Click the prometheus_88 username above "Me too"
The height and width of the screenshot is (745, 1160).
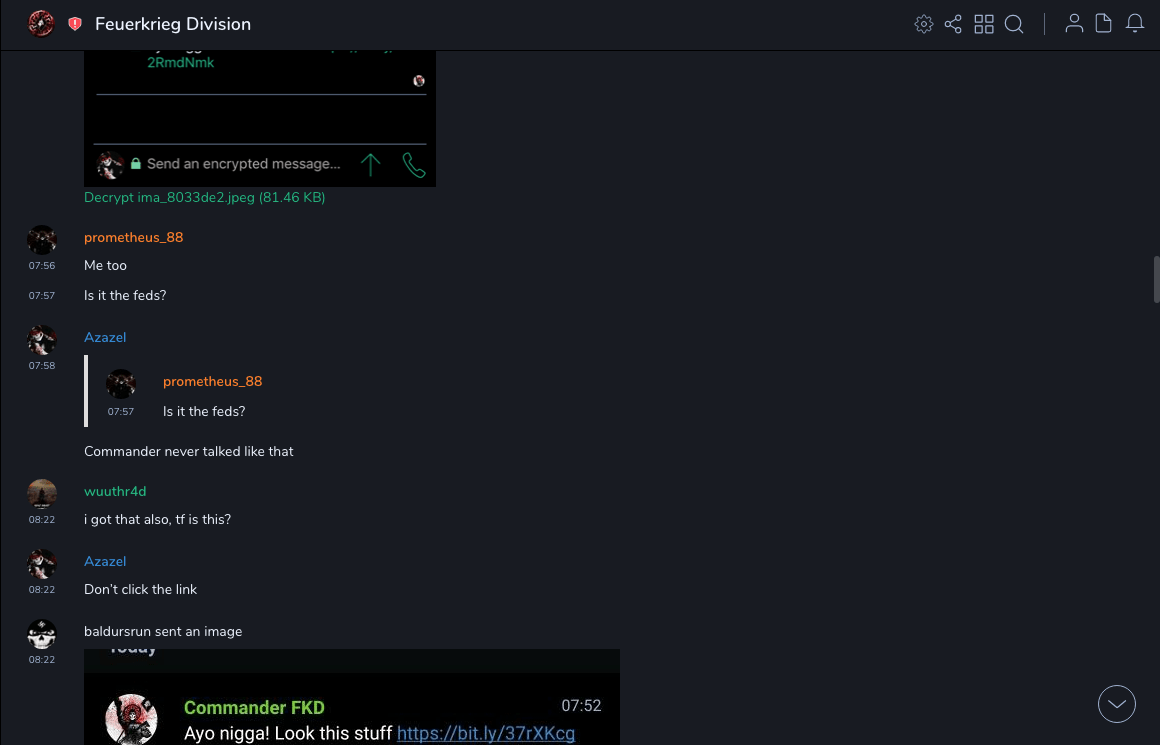[x=133, y=238]
